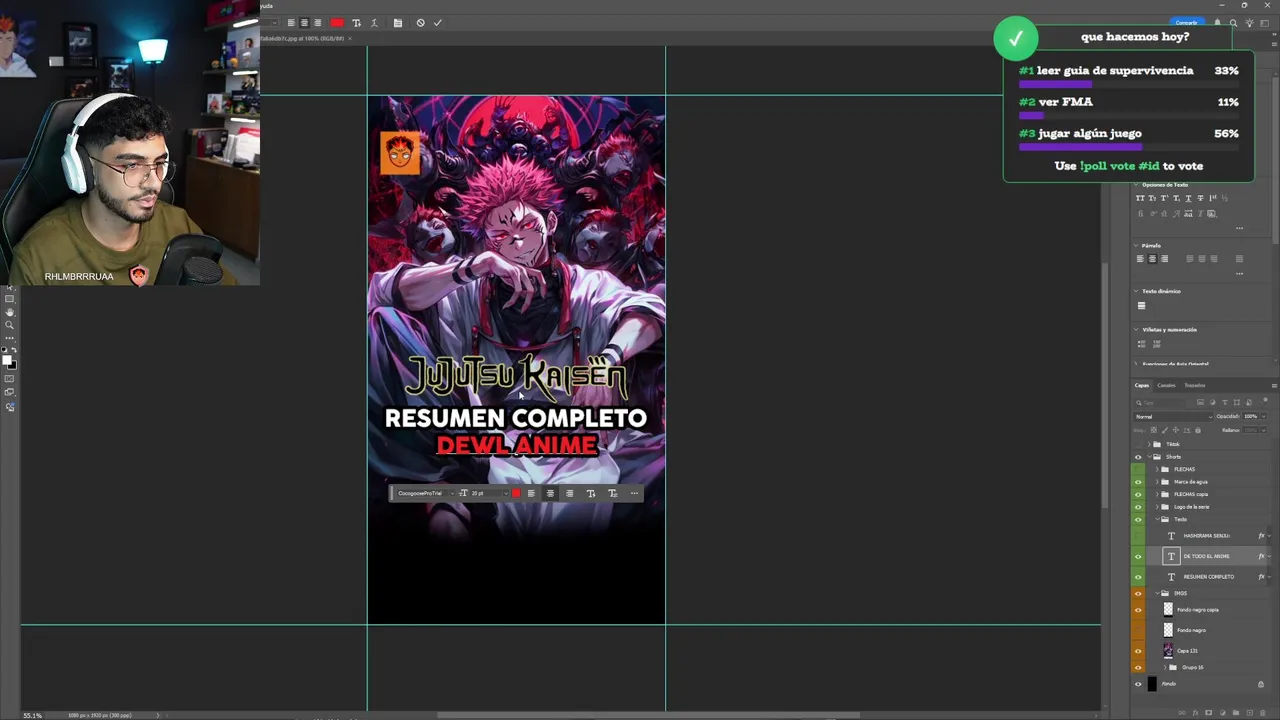Open more options in the floating text bar
Image resolution: width=1280 pixels, height=720 pixels.
point(634,493)
